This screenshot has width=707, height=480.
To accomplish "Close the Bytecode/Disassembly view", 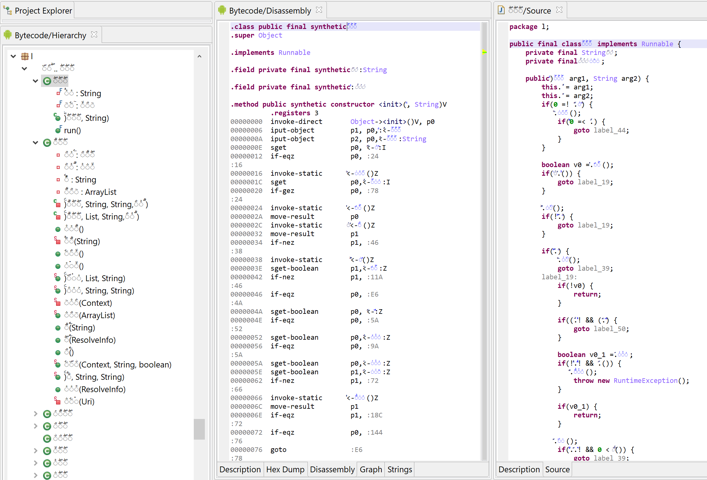I will point(319,9).
